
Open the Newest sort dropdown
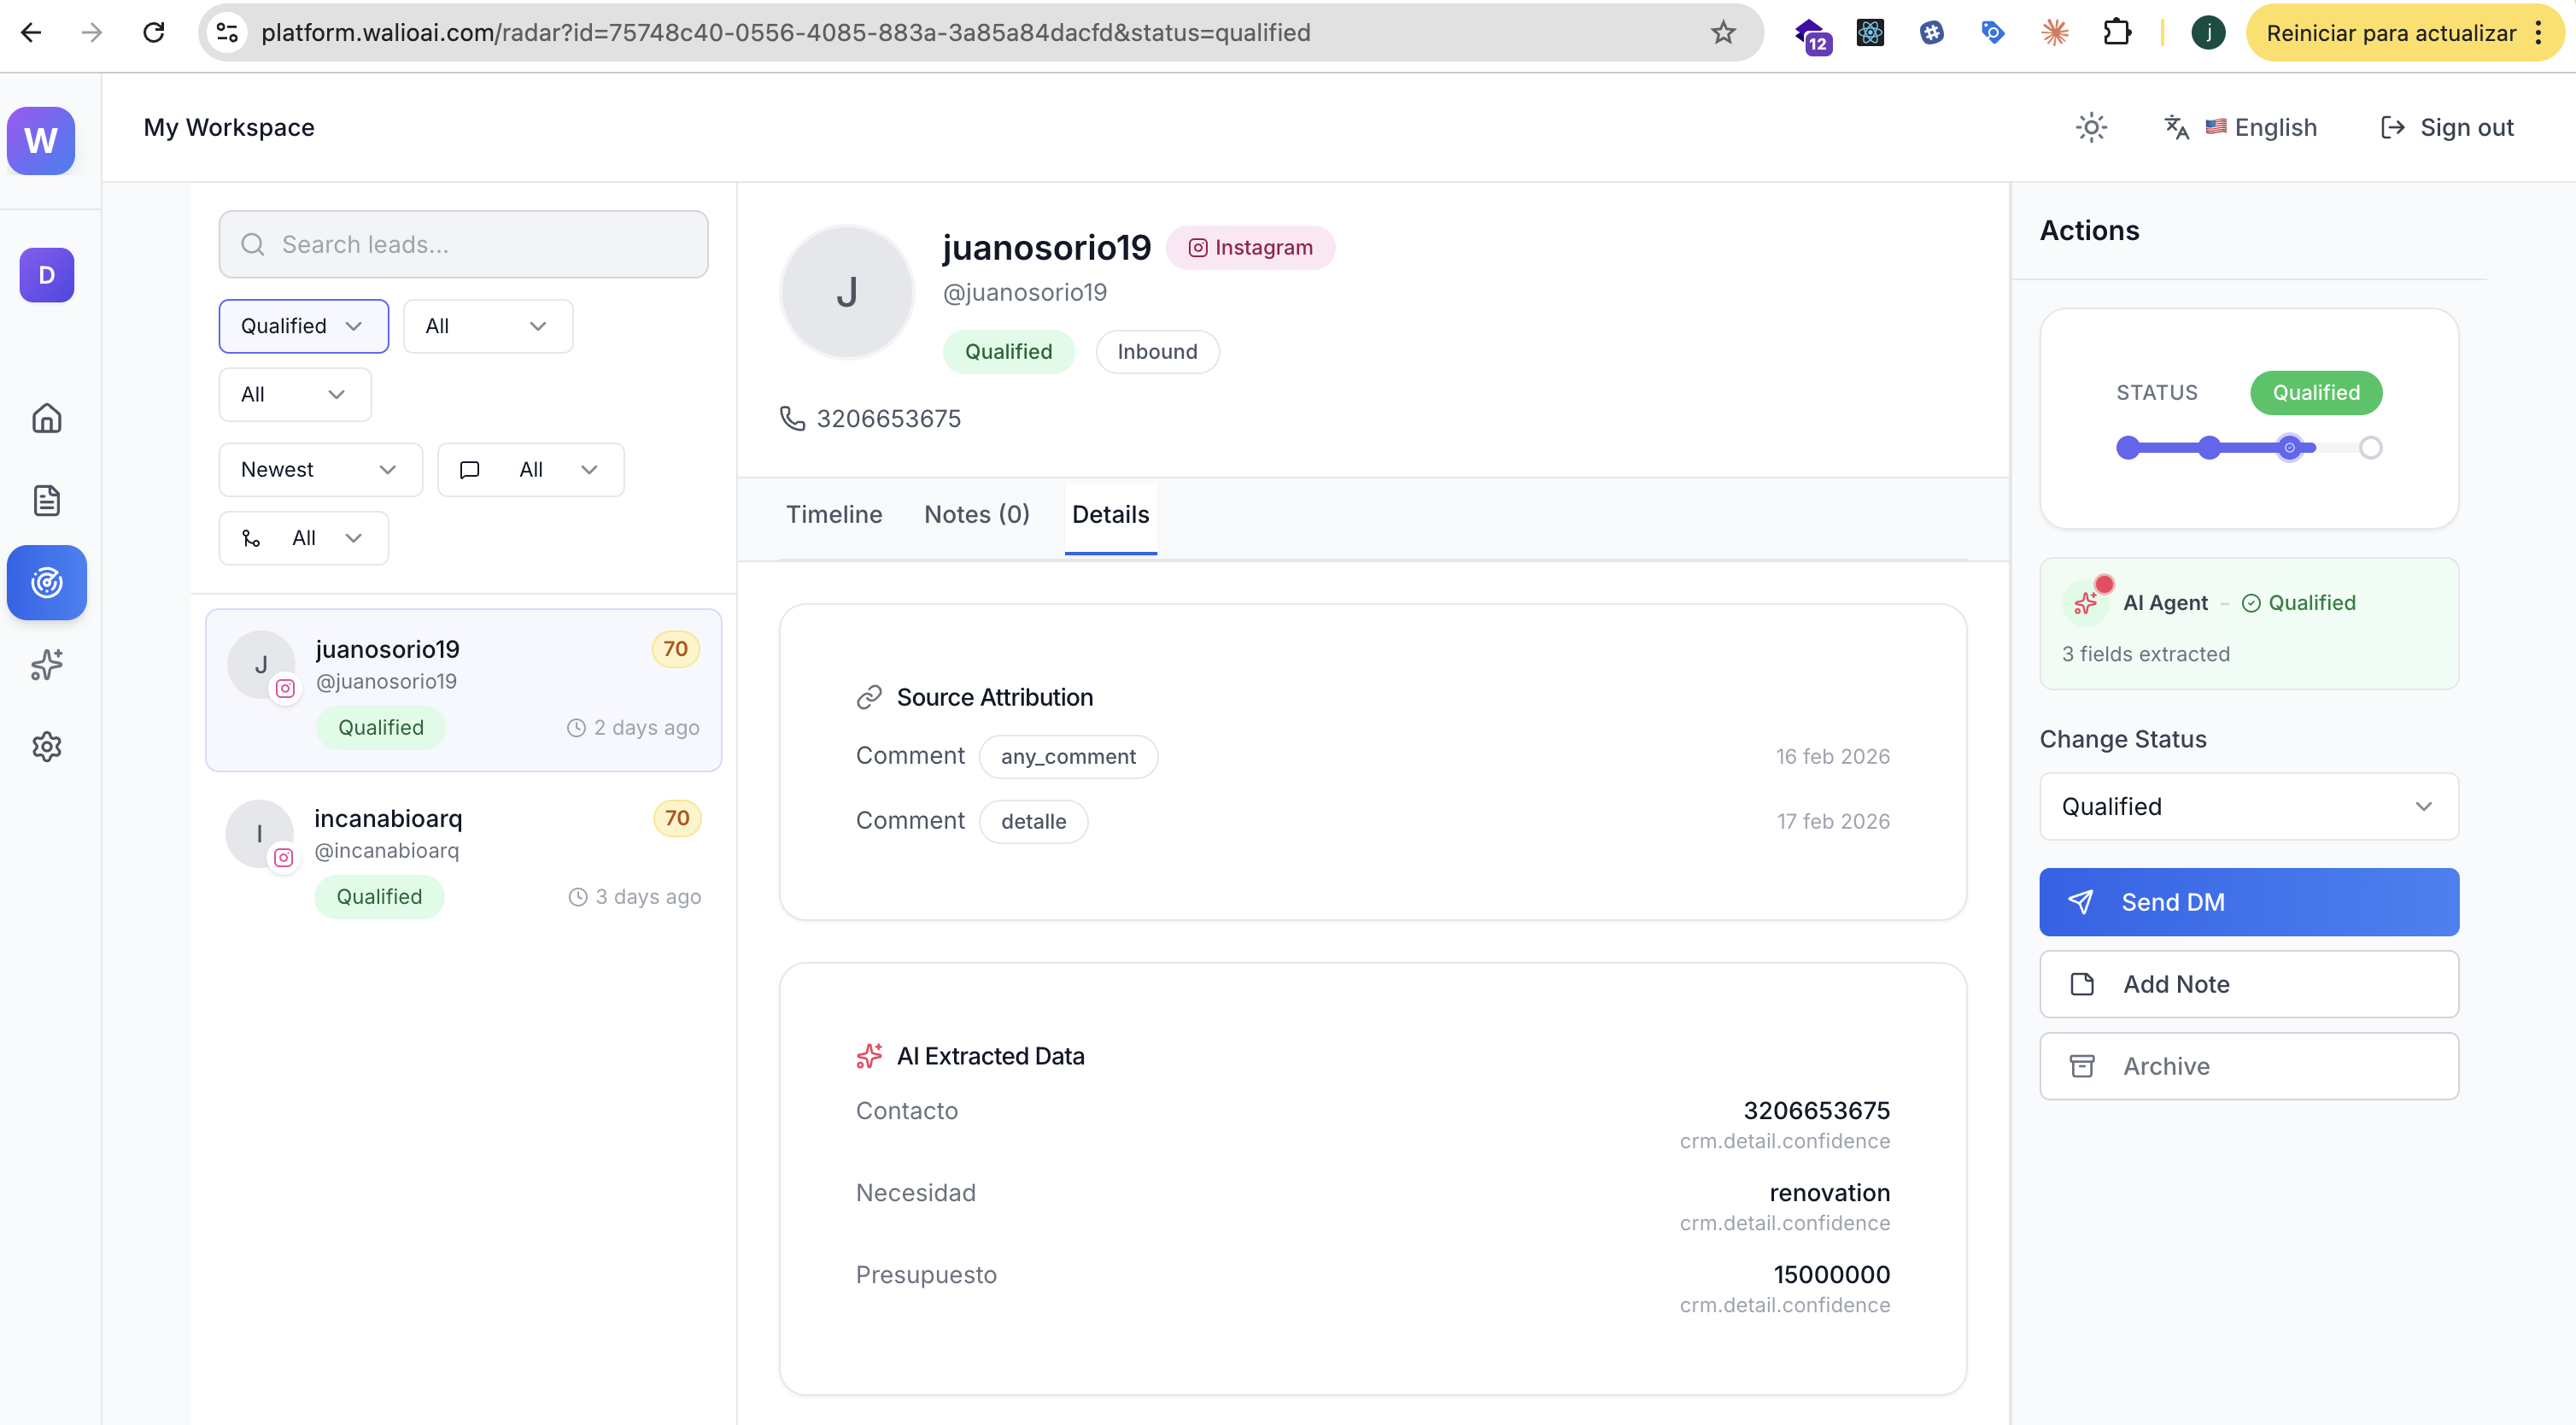(x=320, y=470)
